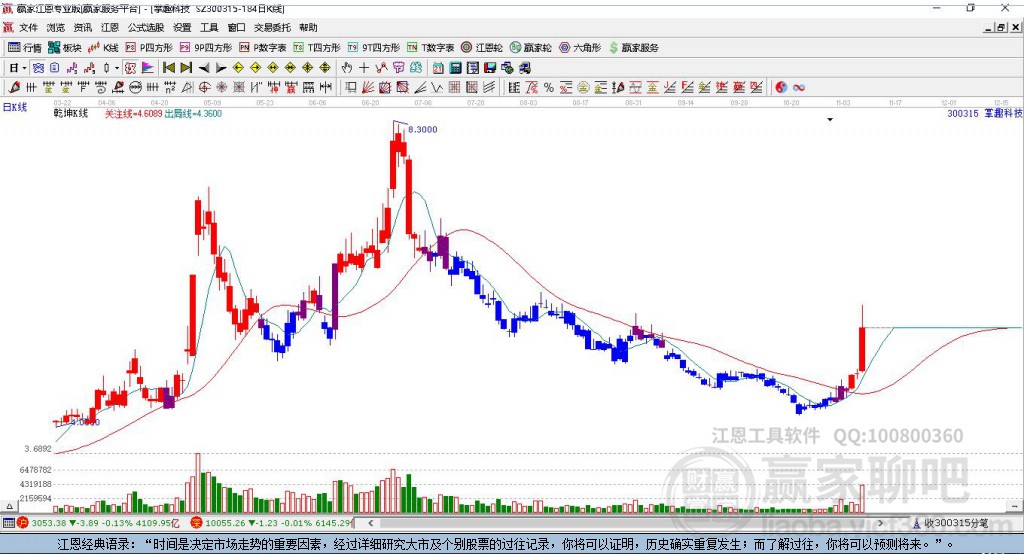Jump to first bar icon
Viewport: 1024px width, 554px height.
168,68
